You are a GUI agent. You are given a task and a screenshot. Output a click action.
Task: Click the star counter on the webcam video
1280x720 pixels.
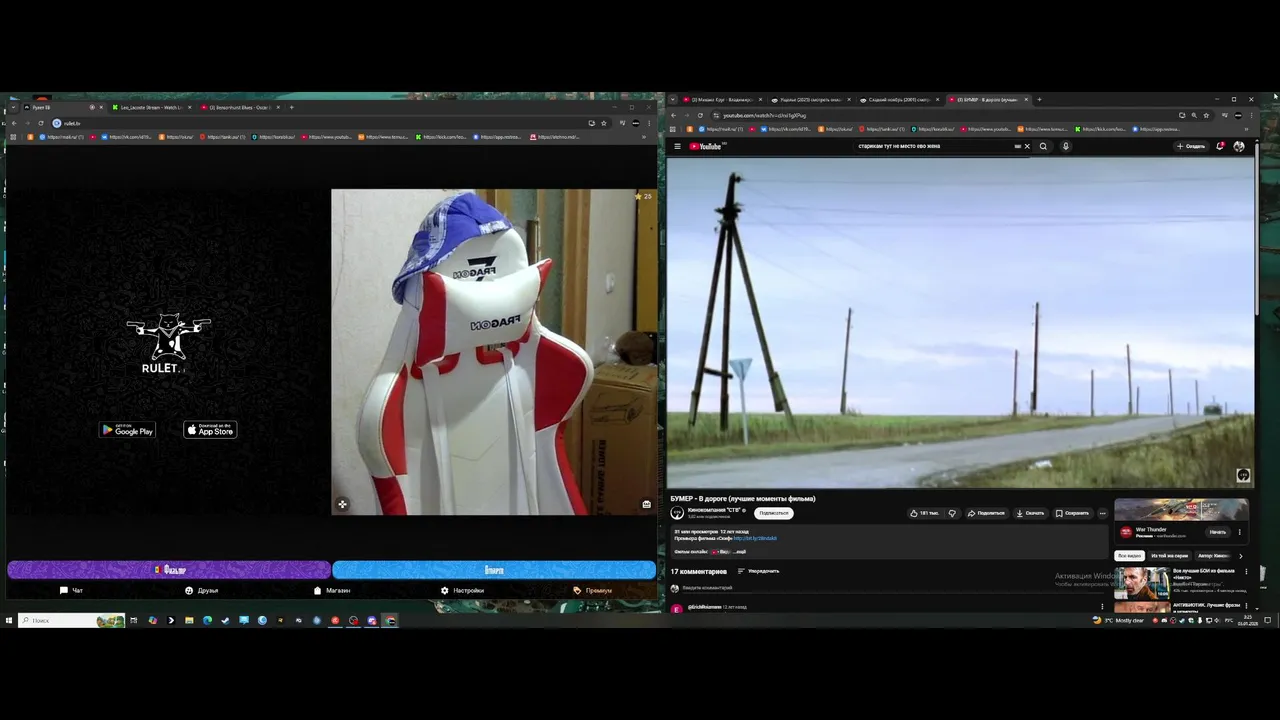[x=643, y=196]
